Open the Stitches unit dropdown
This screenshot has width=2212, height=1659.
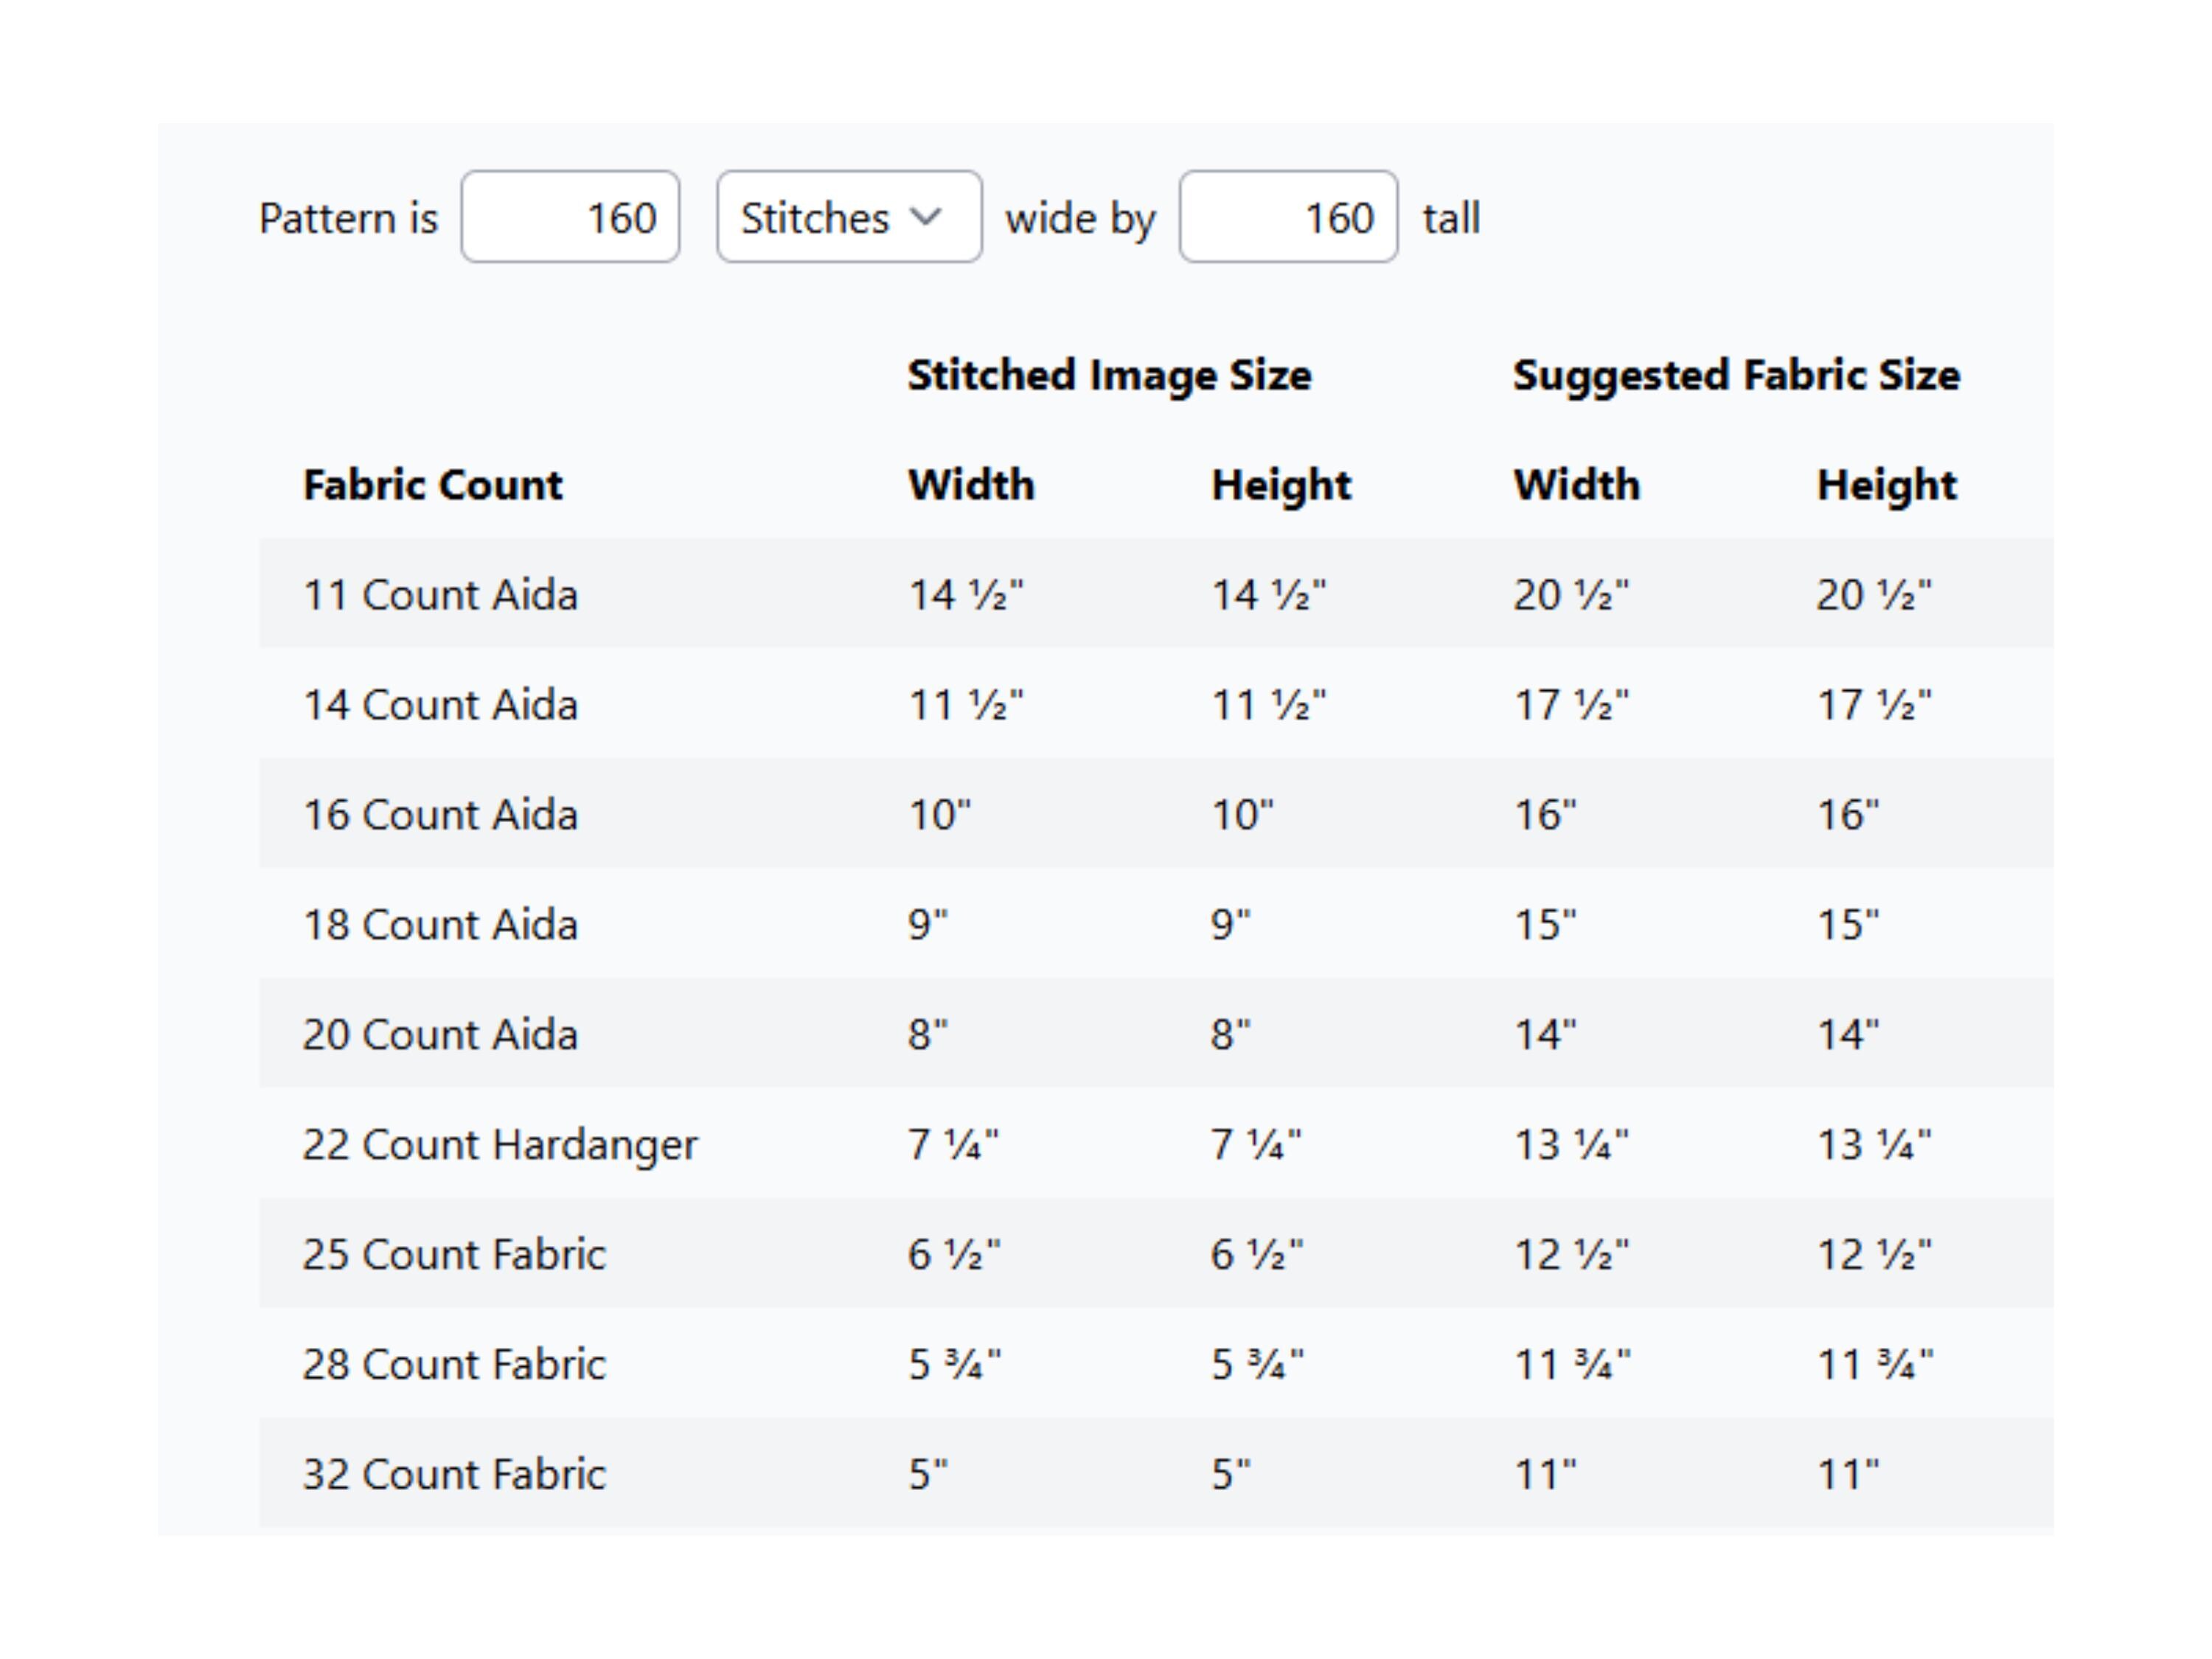point(849,217)
